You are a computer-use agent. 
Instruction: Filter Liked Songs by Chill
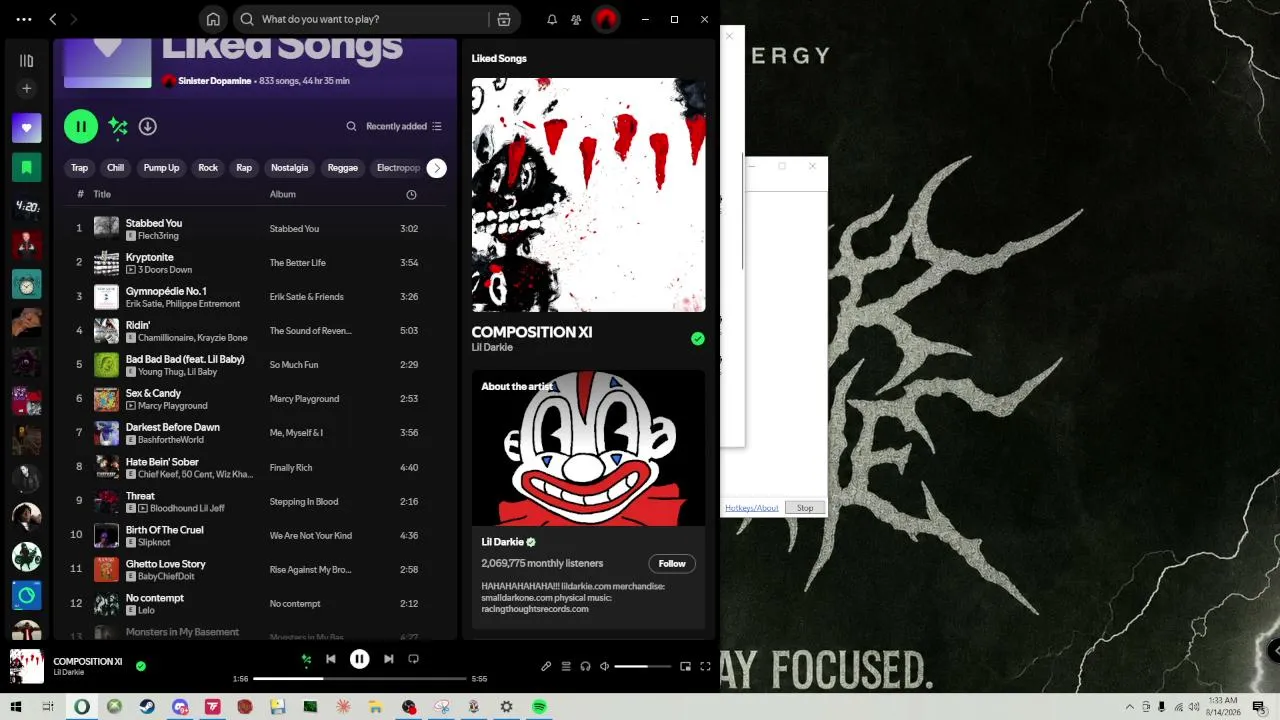pos(116,168)
